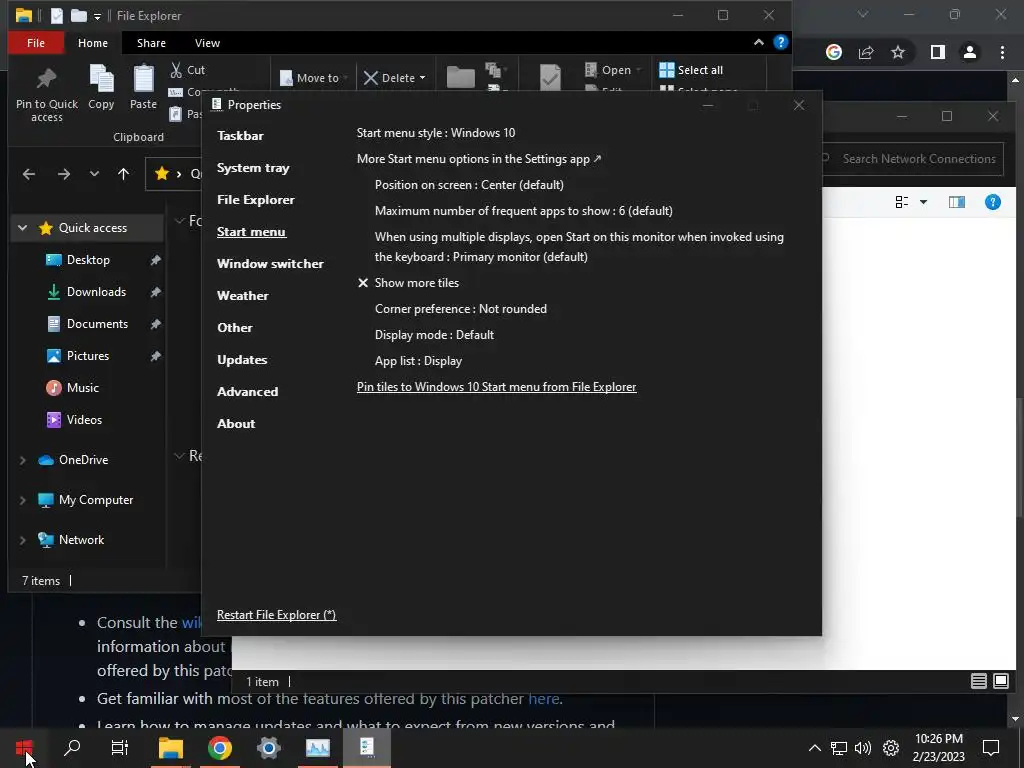Image resolution: width=1024 pixels, height=768 pixels.
Task: Unpin Downloads from Quick access
Action: tap(155, 292)
